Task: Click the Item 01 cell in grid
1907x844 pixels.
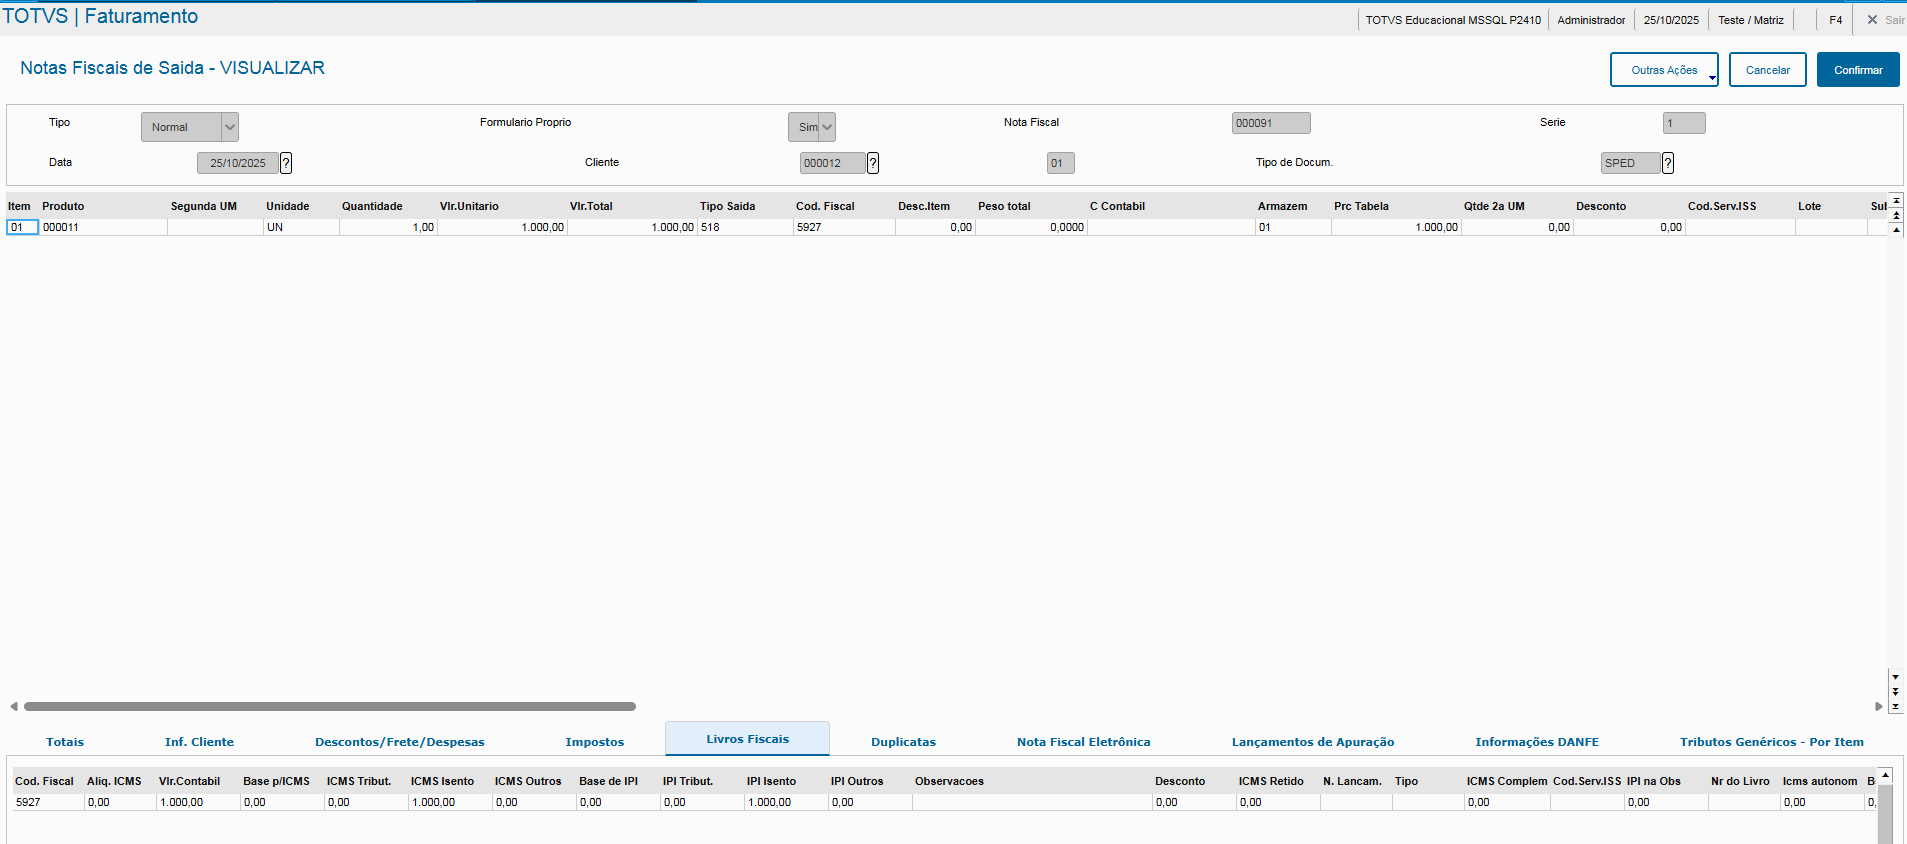Action: 22,227
